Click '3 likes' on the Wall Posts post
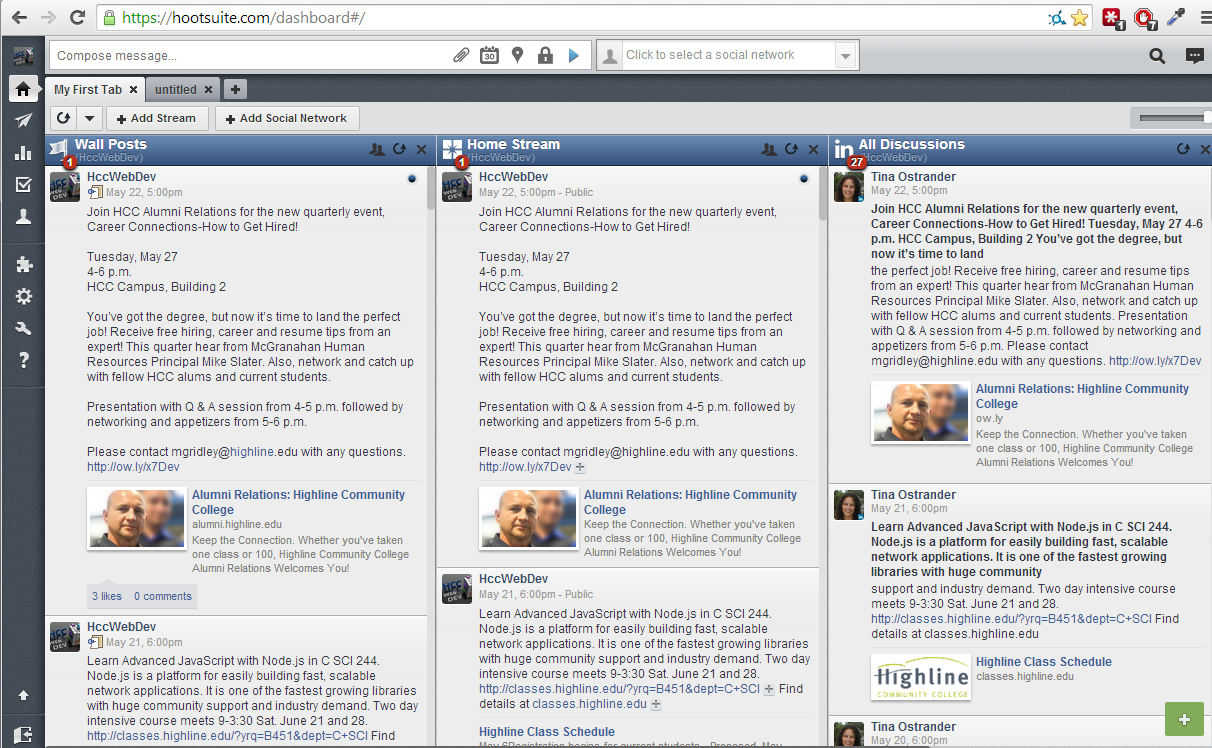This screenshot has height=748, width=1212. tap(107, 596)
